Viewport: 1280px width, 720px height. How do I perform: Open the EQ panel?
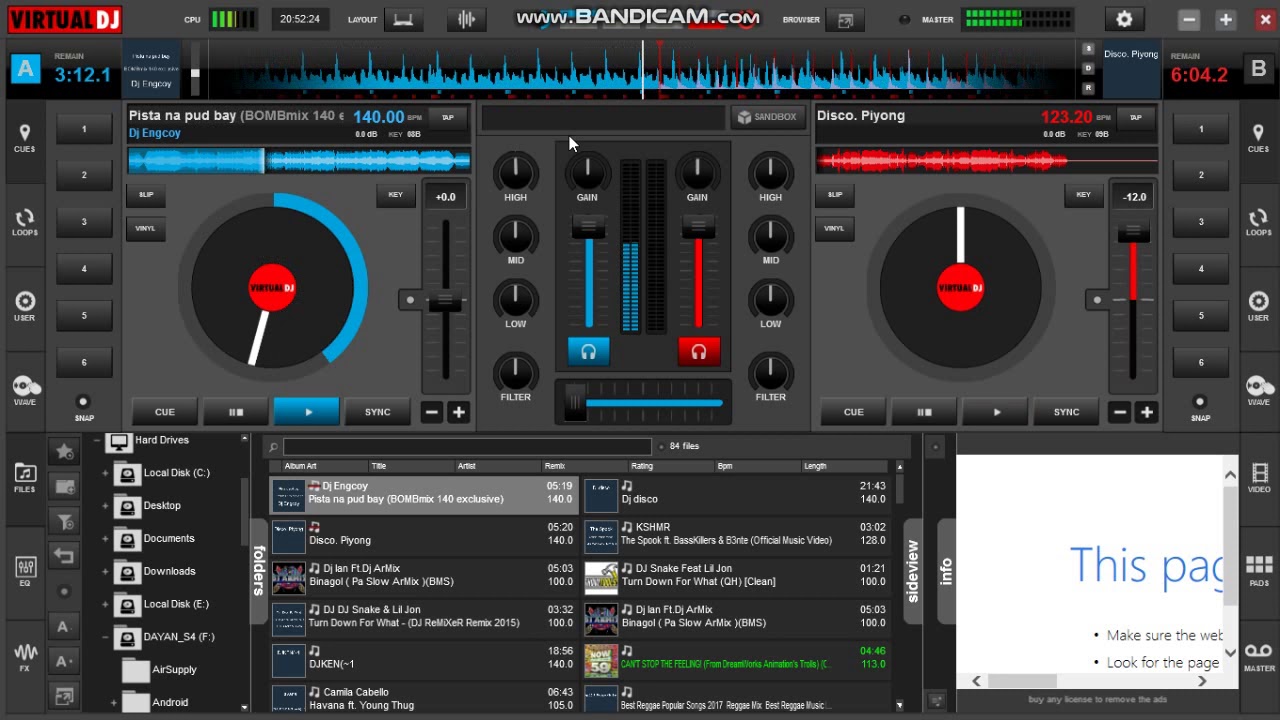[24, 571]
